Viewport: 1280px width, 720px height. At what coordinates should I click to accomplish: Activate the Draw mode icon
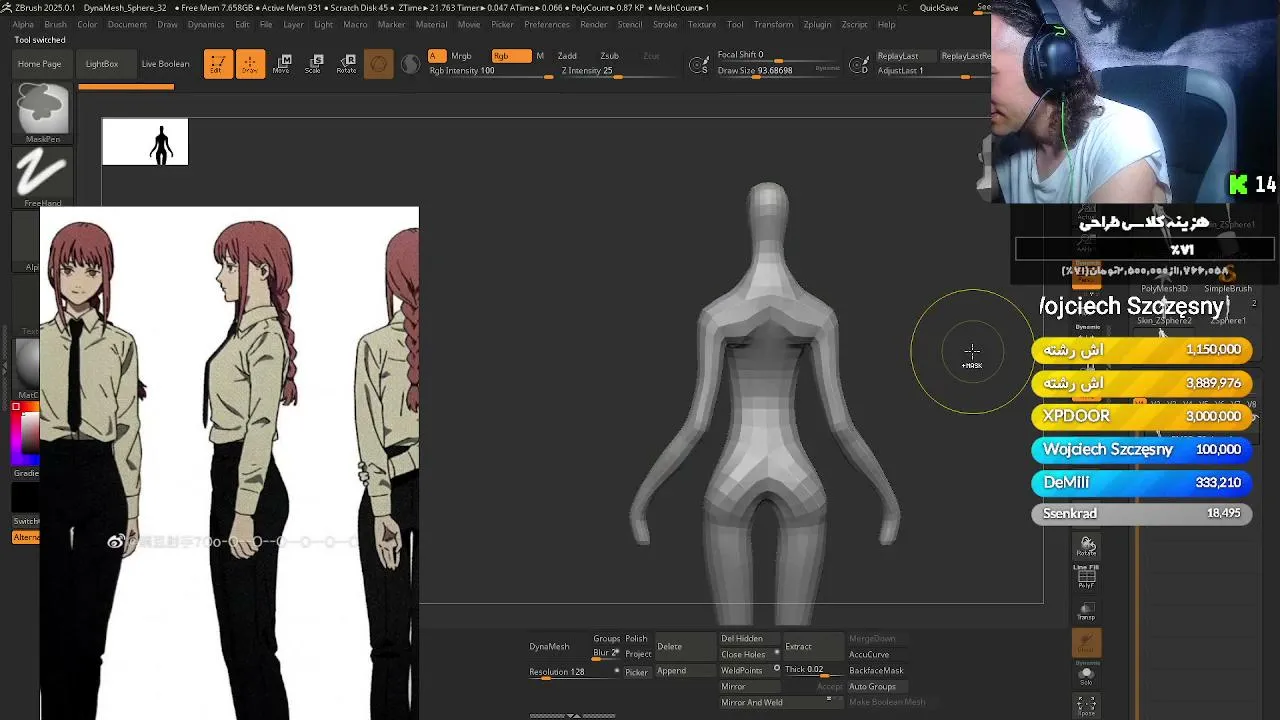250,64
